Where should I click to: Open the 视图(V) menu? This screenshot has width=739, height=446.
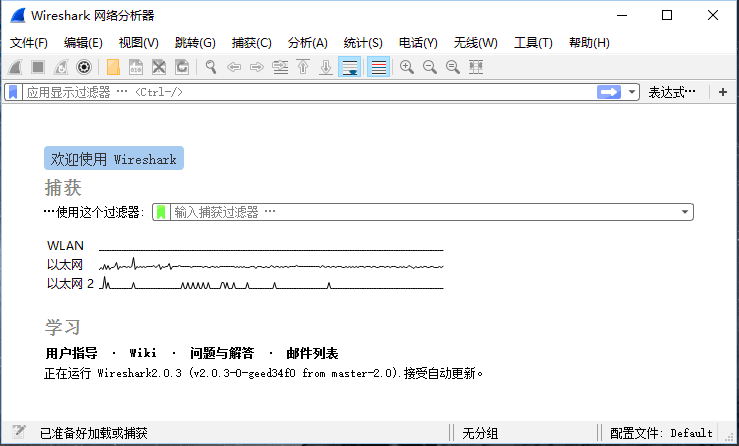click(139, 43)
